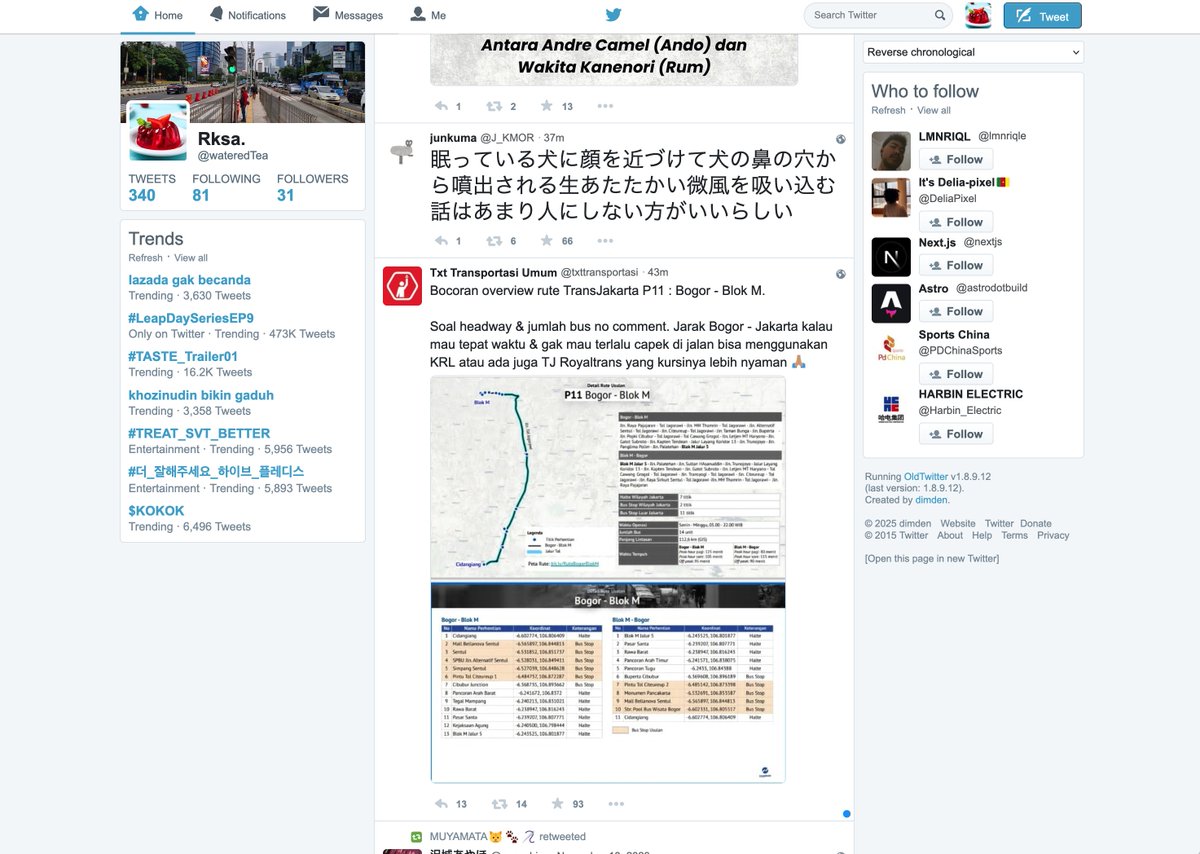Screen dimensions: 1200x854
Task: Open the Bogor - Blok M stops table image
Action: coord(608,682)
